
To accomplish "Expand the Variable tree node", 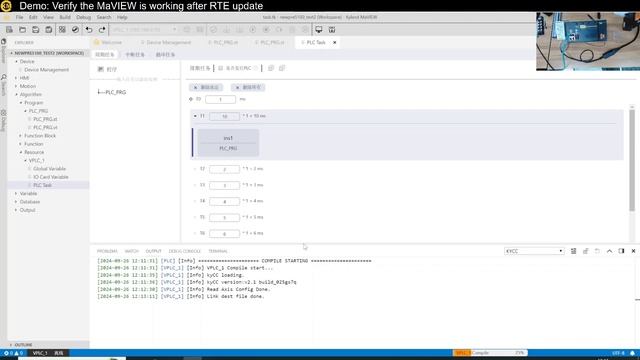I will click(16, 193).
